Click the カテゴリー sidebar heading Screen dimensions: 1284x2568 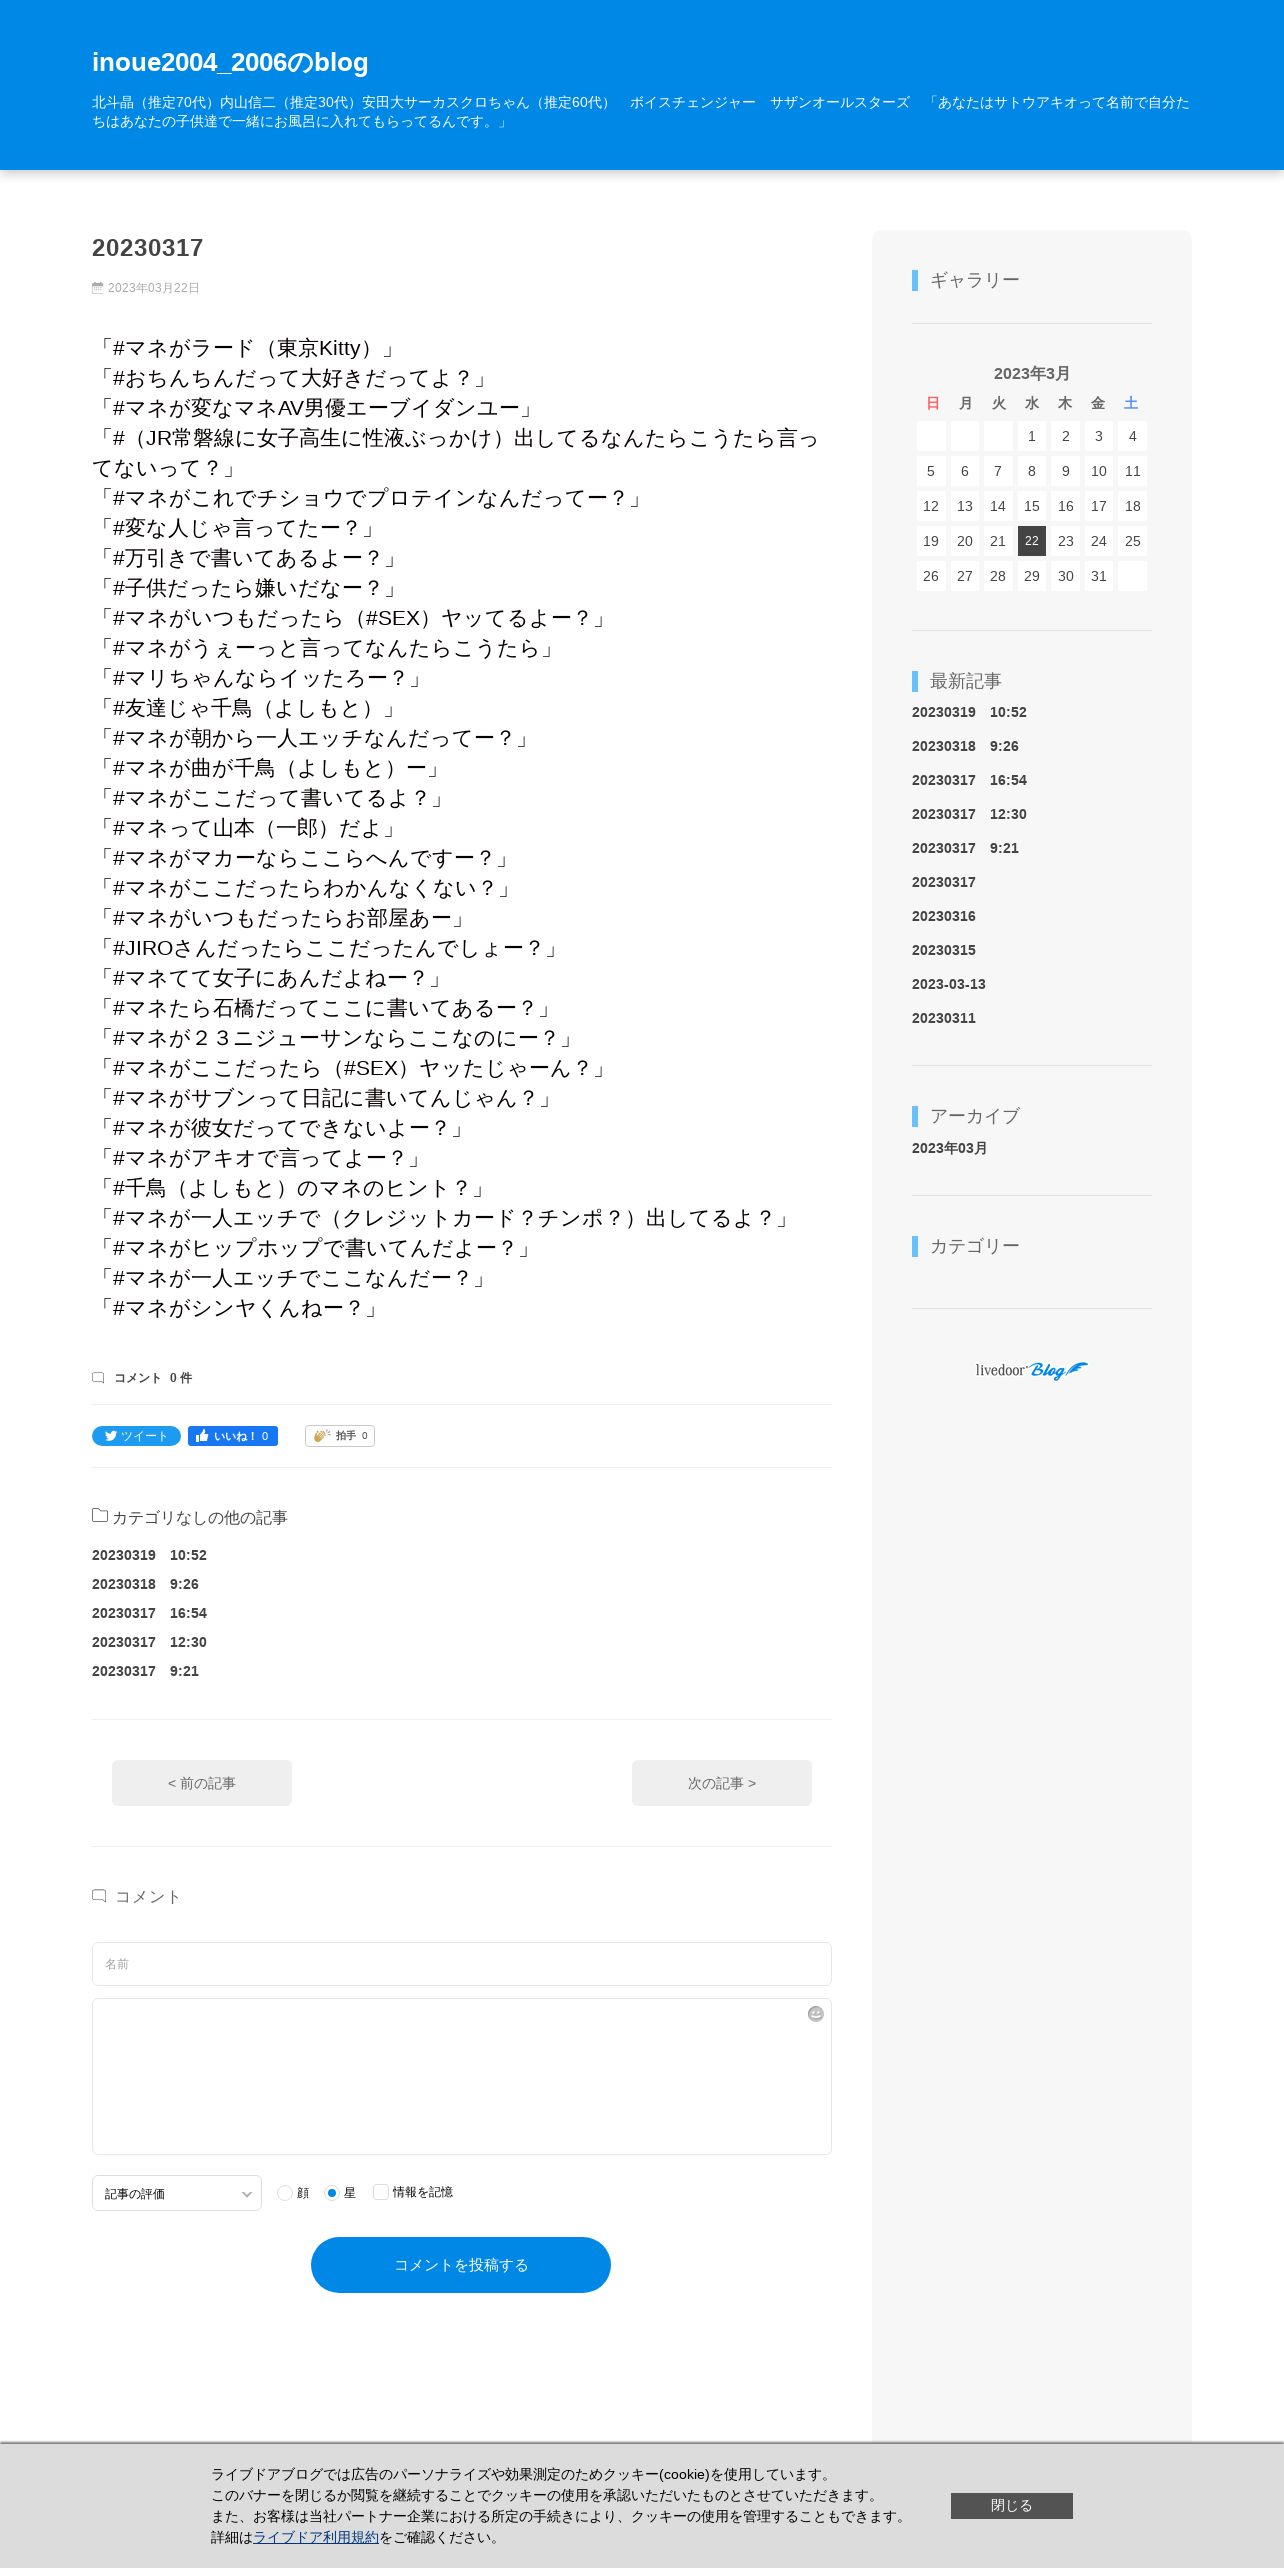[975, 1246]
